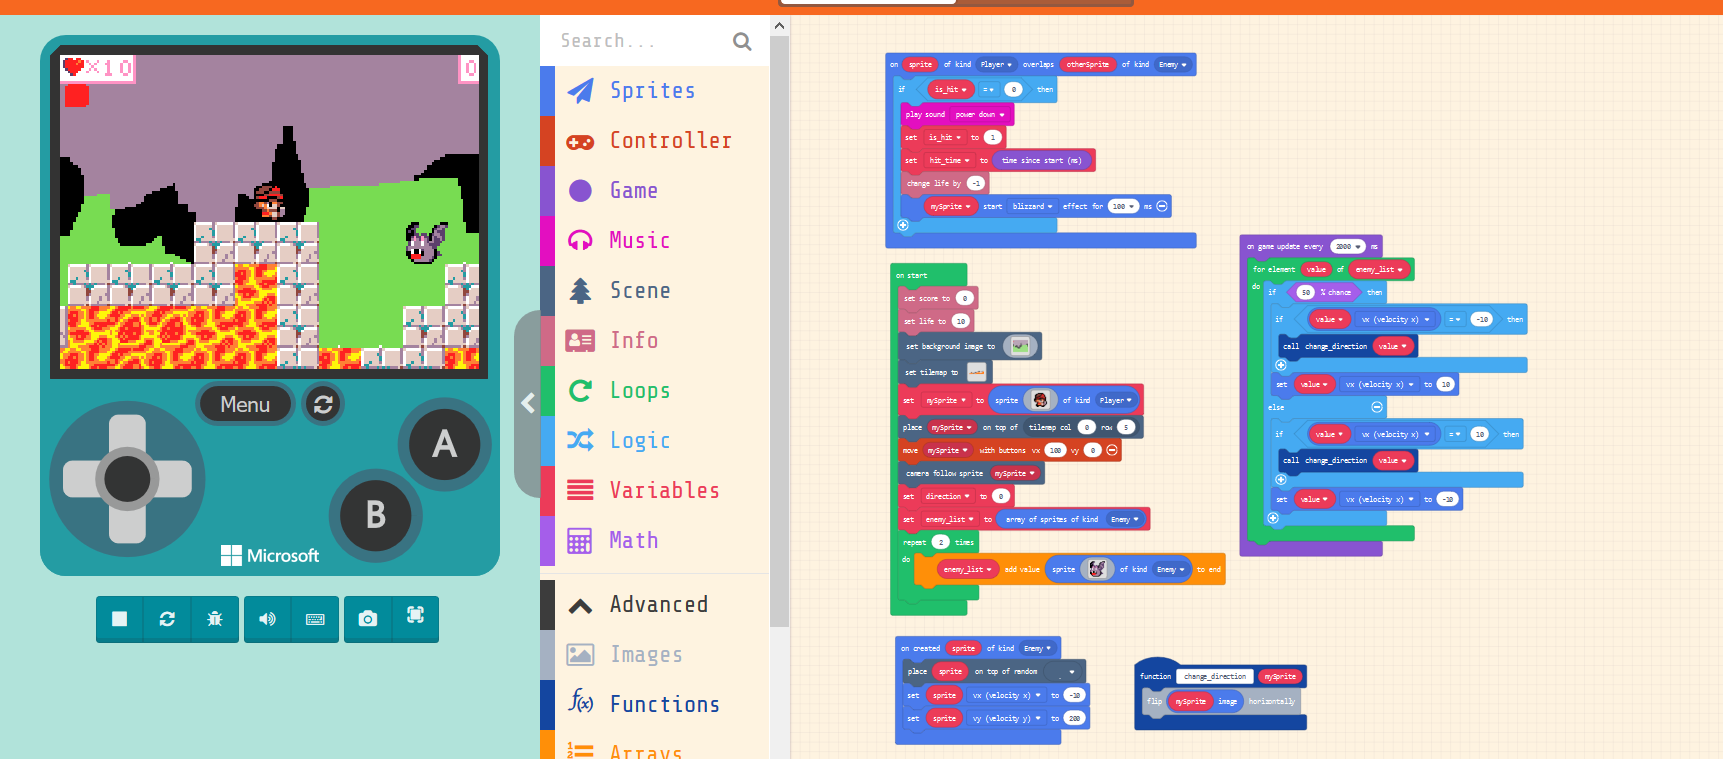Select the 'on start' block header
The image size is (1723, 759).
[x=911, y=275]
